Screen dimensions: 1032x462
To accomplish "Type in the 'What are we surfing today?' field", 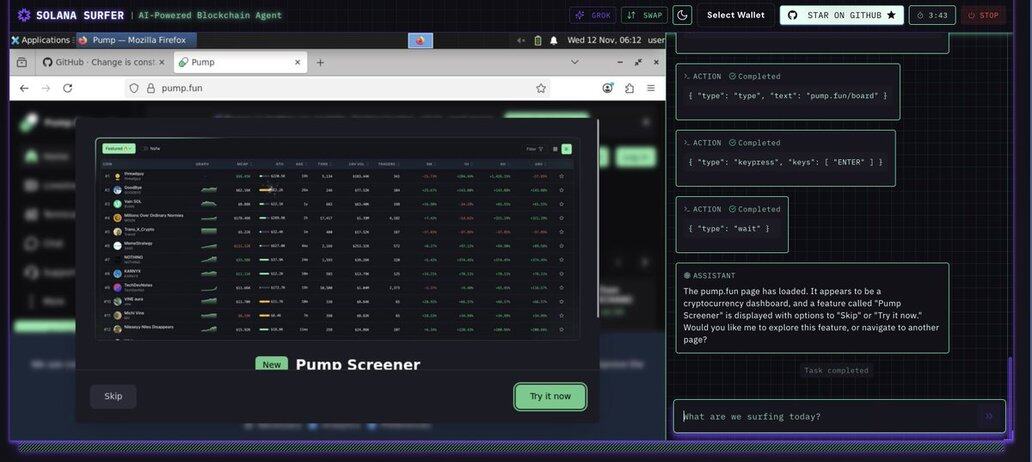I will coord(825,416).
